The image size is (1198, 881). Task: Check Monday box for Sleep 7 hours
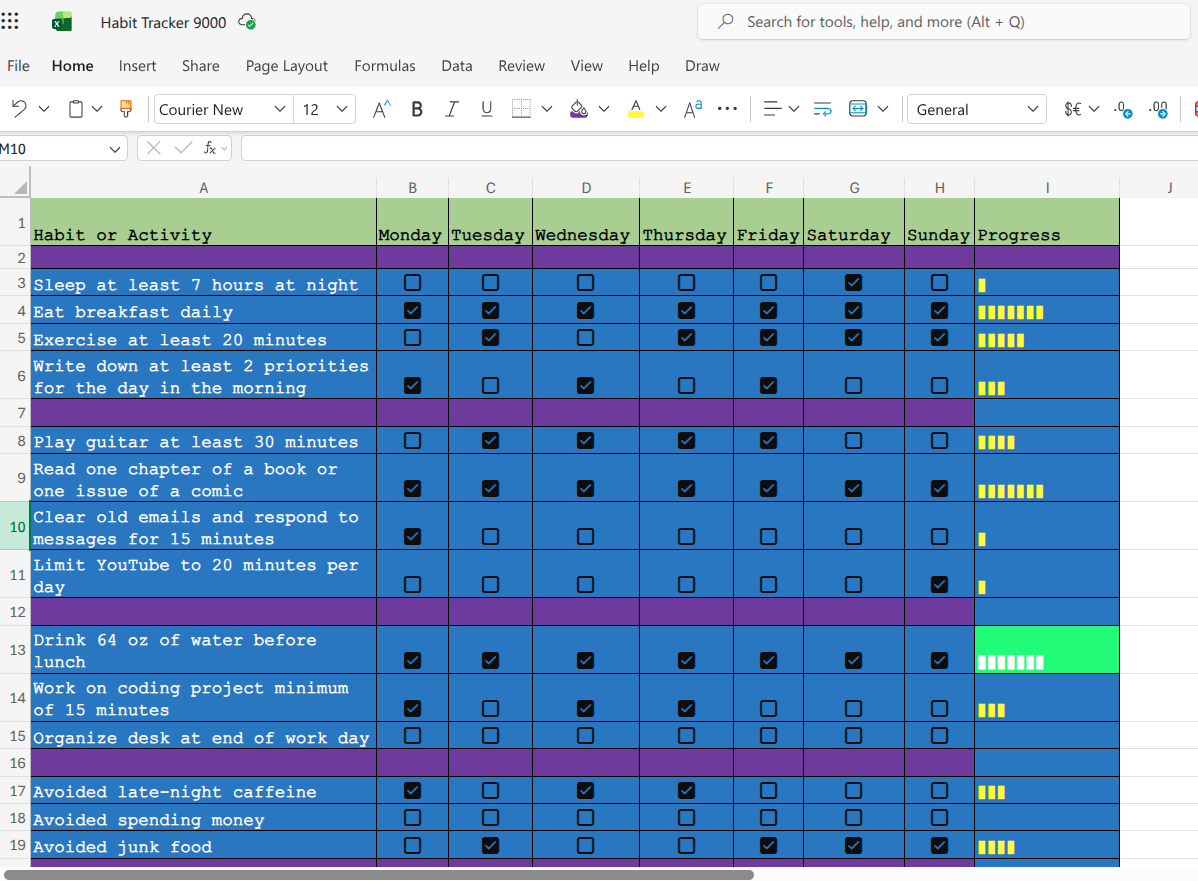click(x=413, y=283)
